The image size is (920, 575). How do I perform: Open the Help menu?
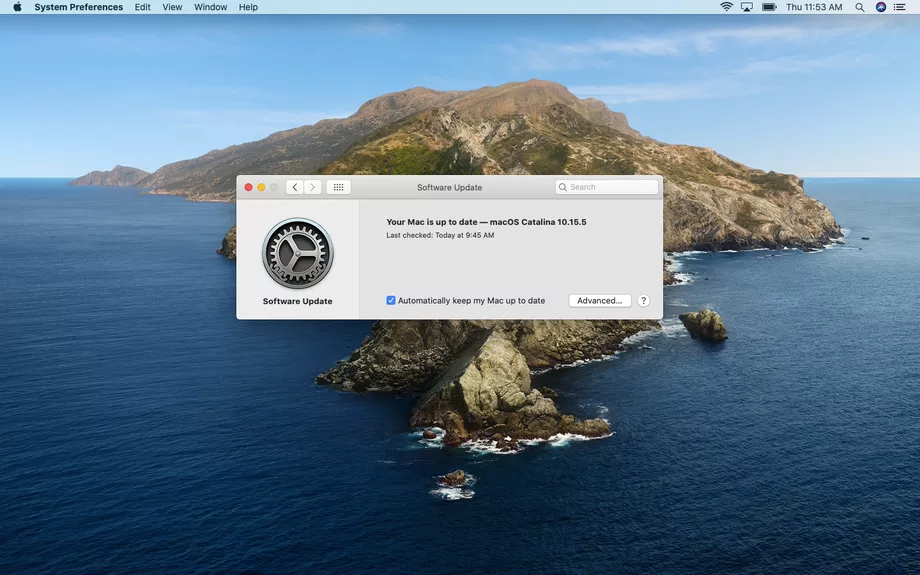click(248, 7)
